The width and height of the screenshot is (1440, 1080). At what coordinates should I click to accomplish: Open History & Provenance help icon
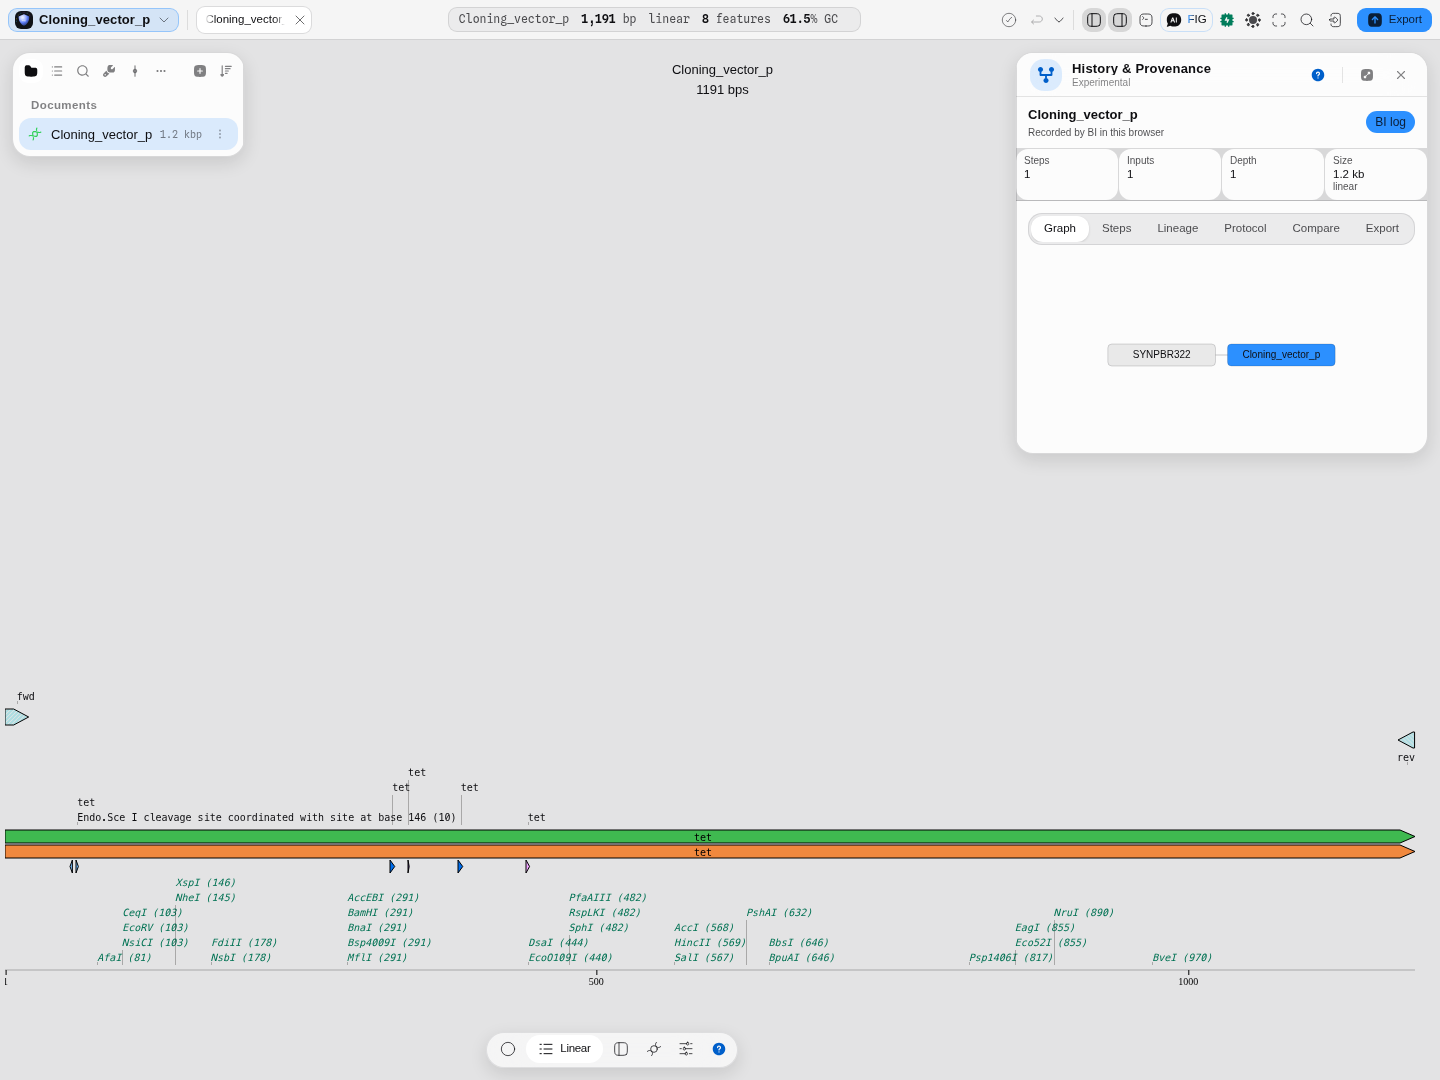[x=1318, y=75]
